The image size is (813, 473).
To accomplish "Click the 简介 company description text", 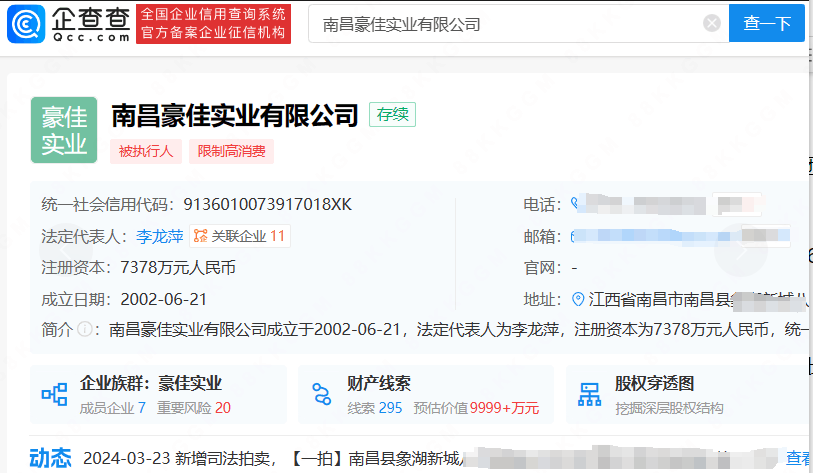I will point(459,329).
